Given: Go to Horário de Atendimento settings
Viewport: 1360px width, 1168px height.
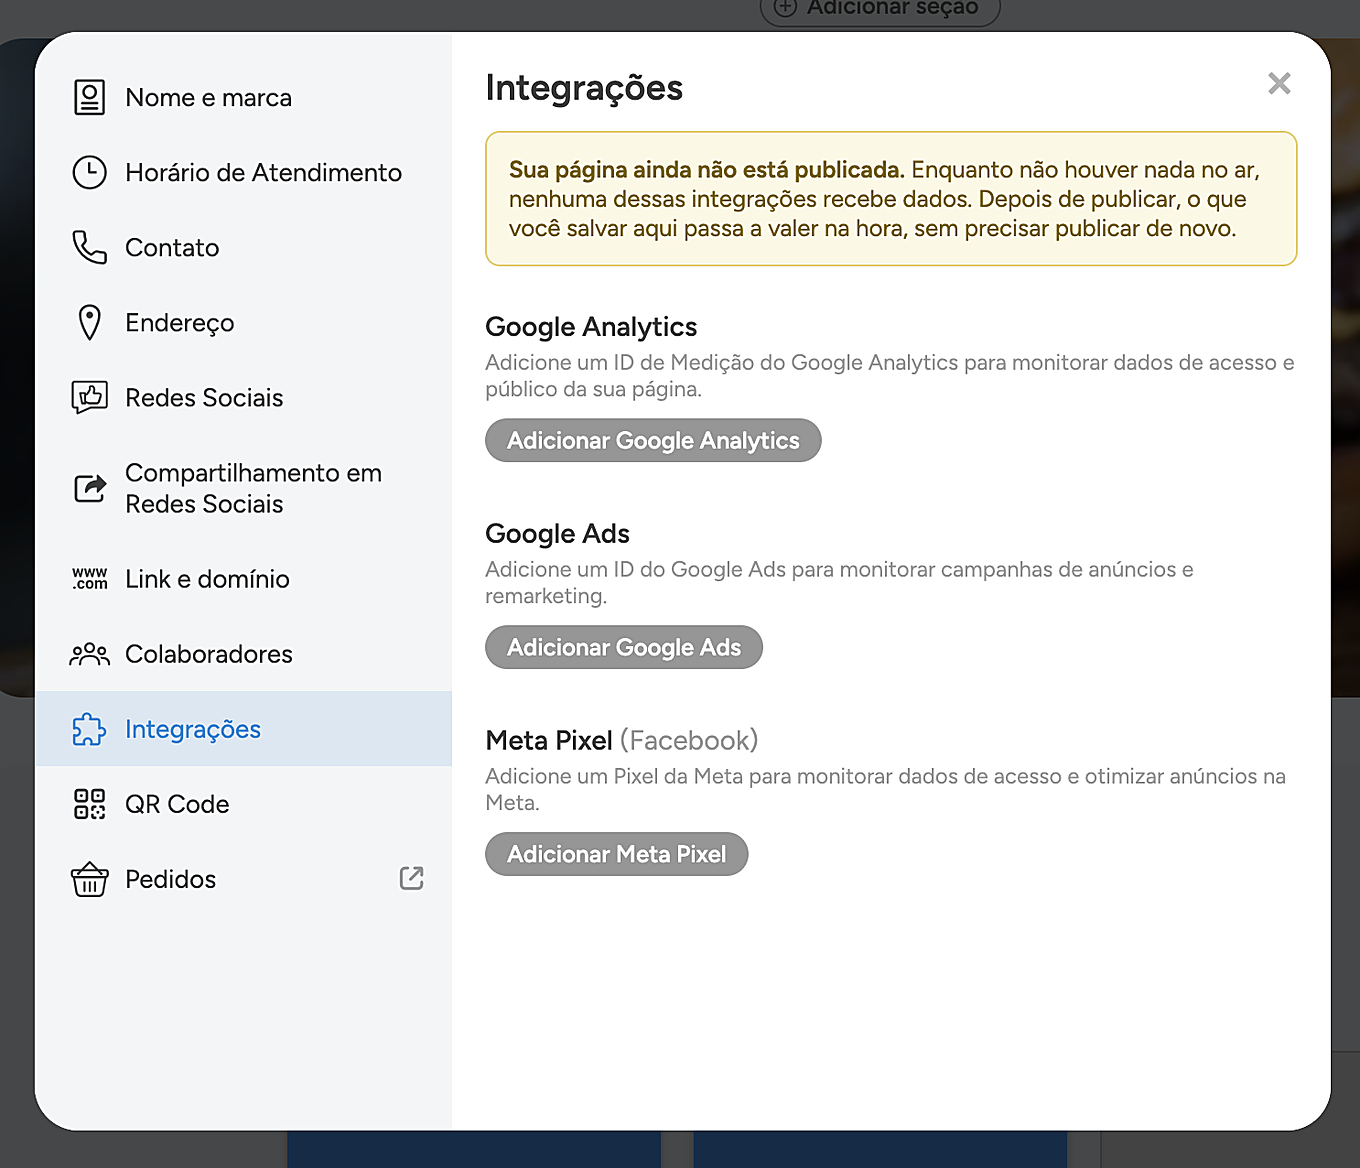Looking at the screenshot, I should 243,172.
